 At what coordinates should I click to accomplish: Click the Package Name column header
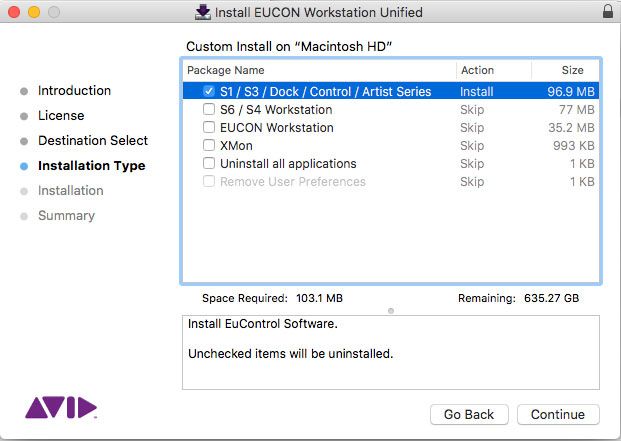(x=225, y=70)
